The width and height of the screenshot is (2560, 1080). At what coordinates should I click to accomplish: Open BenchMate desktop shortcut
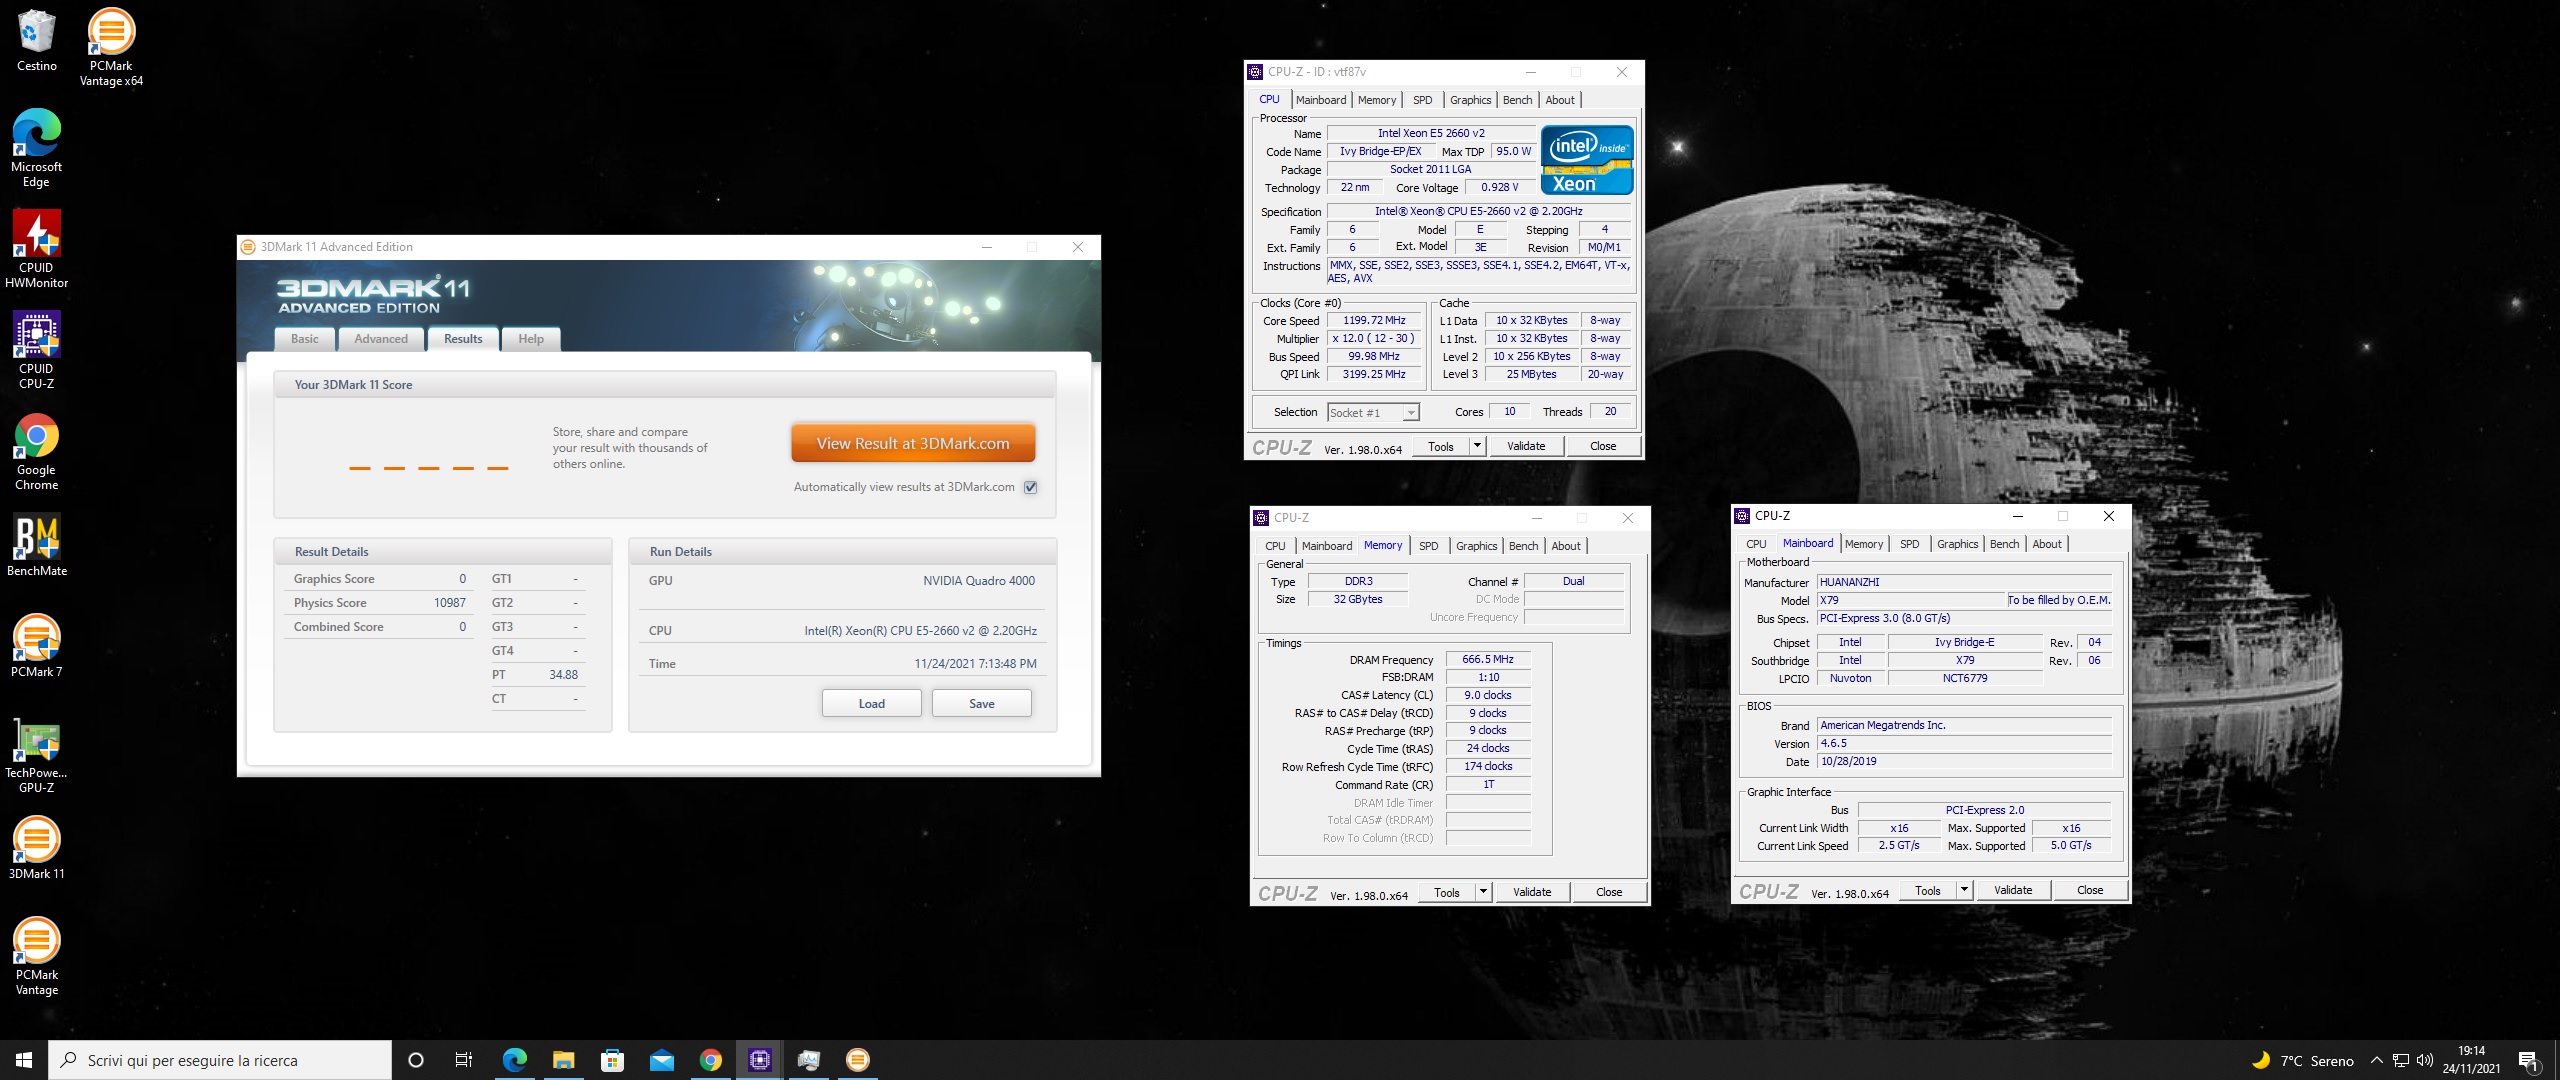coord(37,545)
